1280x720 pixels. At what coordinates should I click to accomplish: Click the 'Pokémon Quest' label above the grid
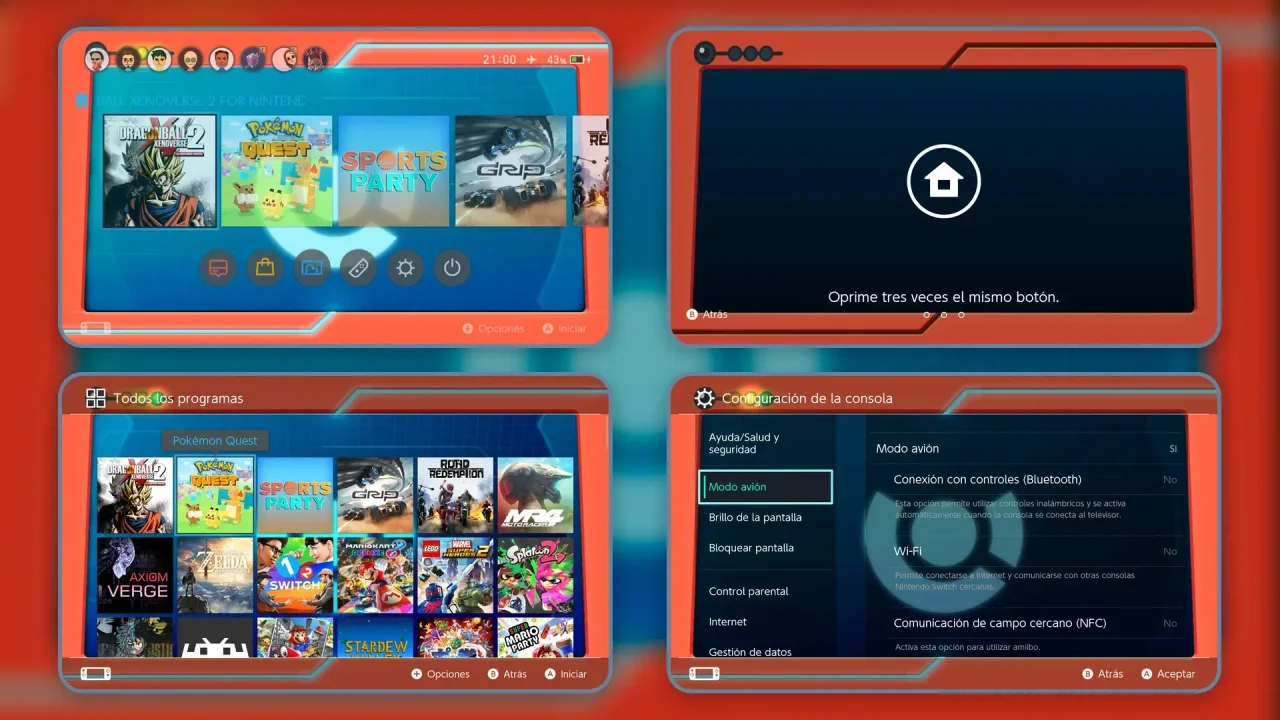click(x=215, y=440)
